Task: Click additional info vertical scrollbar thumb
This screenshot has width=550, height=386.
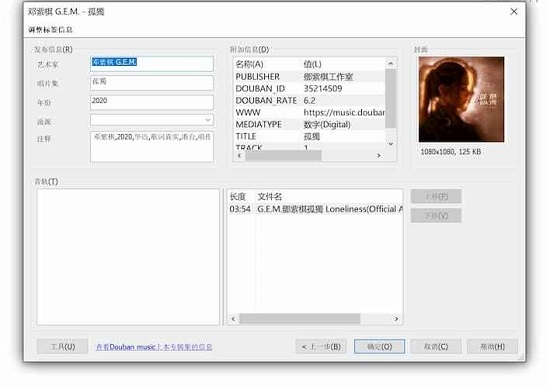Action: 391,98
